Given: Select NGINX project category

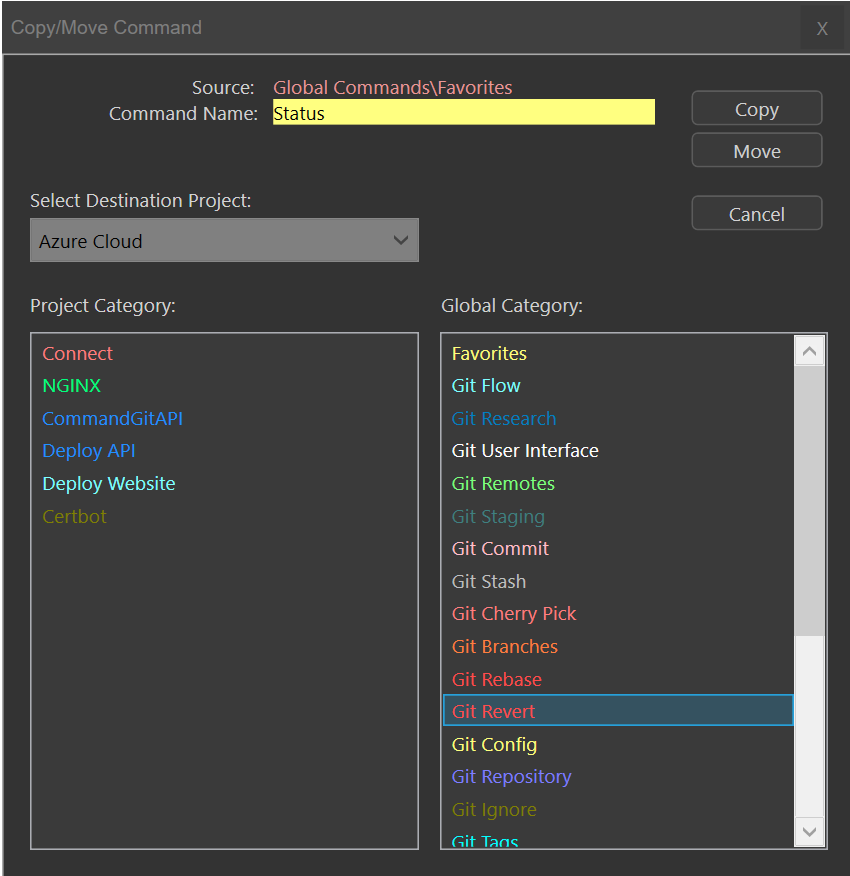Looking at the screenshot, I should point(72,386).
